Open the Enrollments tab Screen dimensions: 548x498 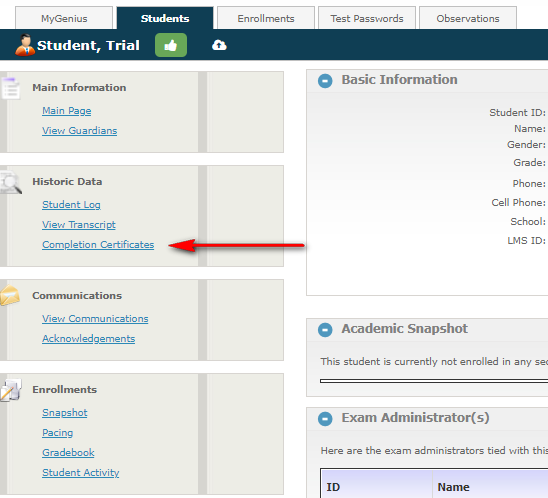pos(266,18)
